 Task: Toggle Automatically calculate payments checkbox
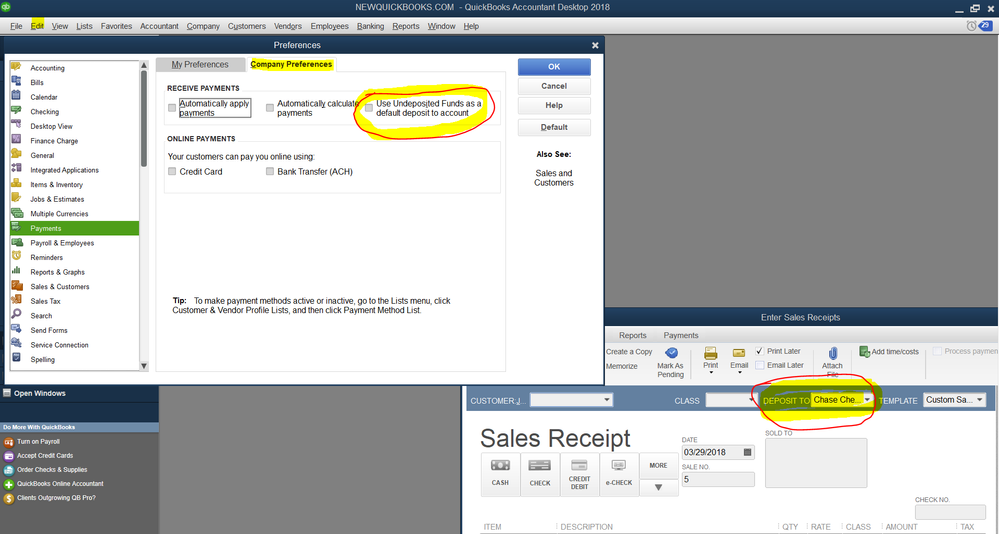tap(270, 108)
